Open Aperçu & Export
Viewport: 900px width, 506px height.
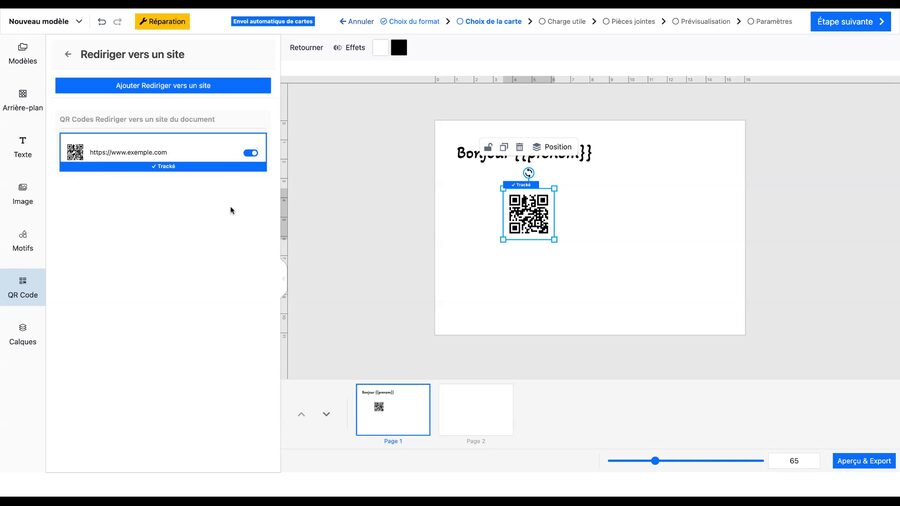tap(864, 461)
